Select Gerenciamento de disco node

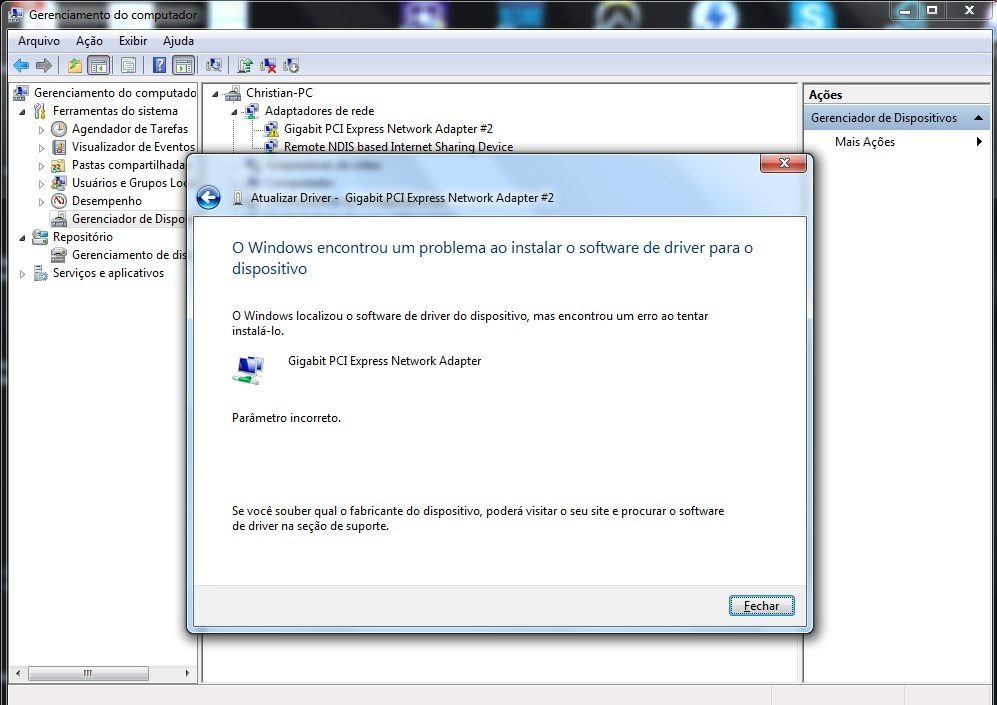[x=128, y=255]
